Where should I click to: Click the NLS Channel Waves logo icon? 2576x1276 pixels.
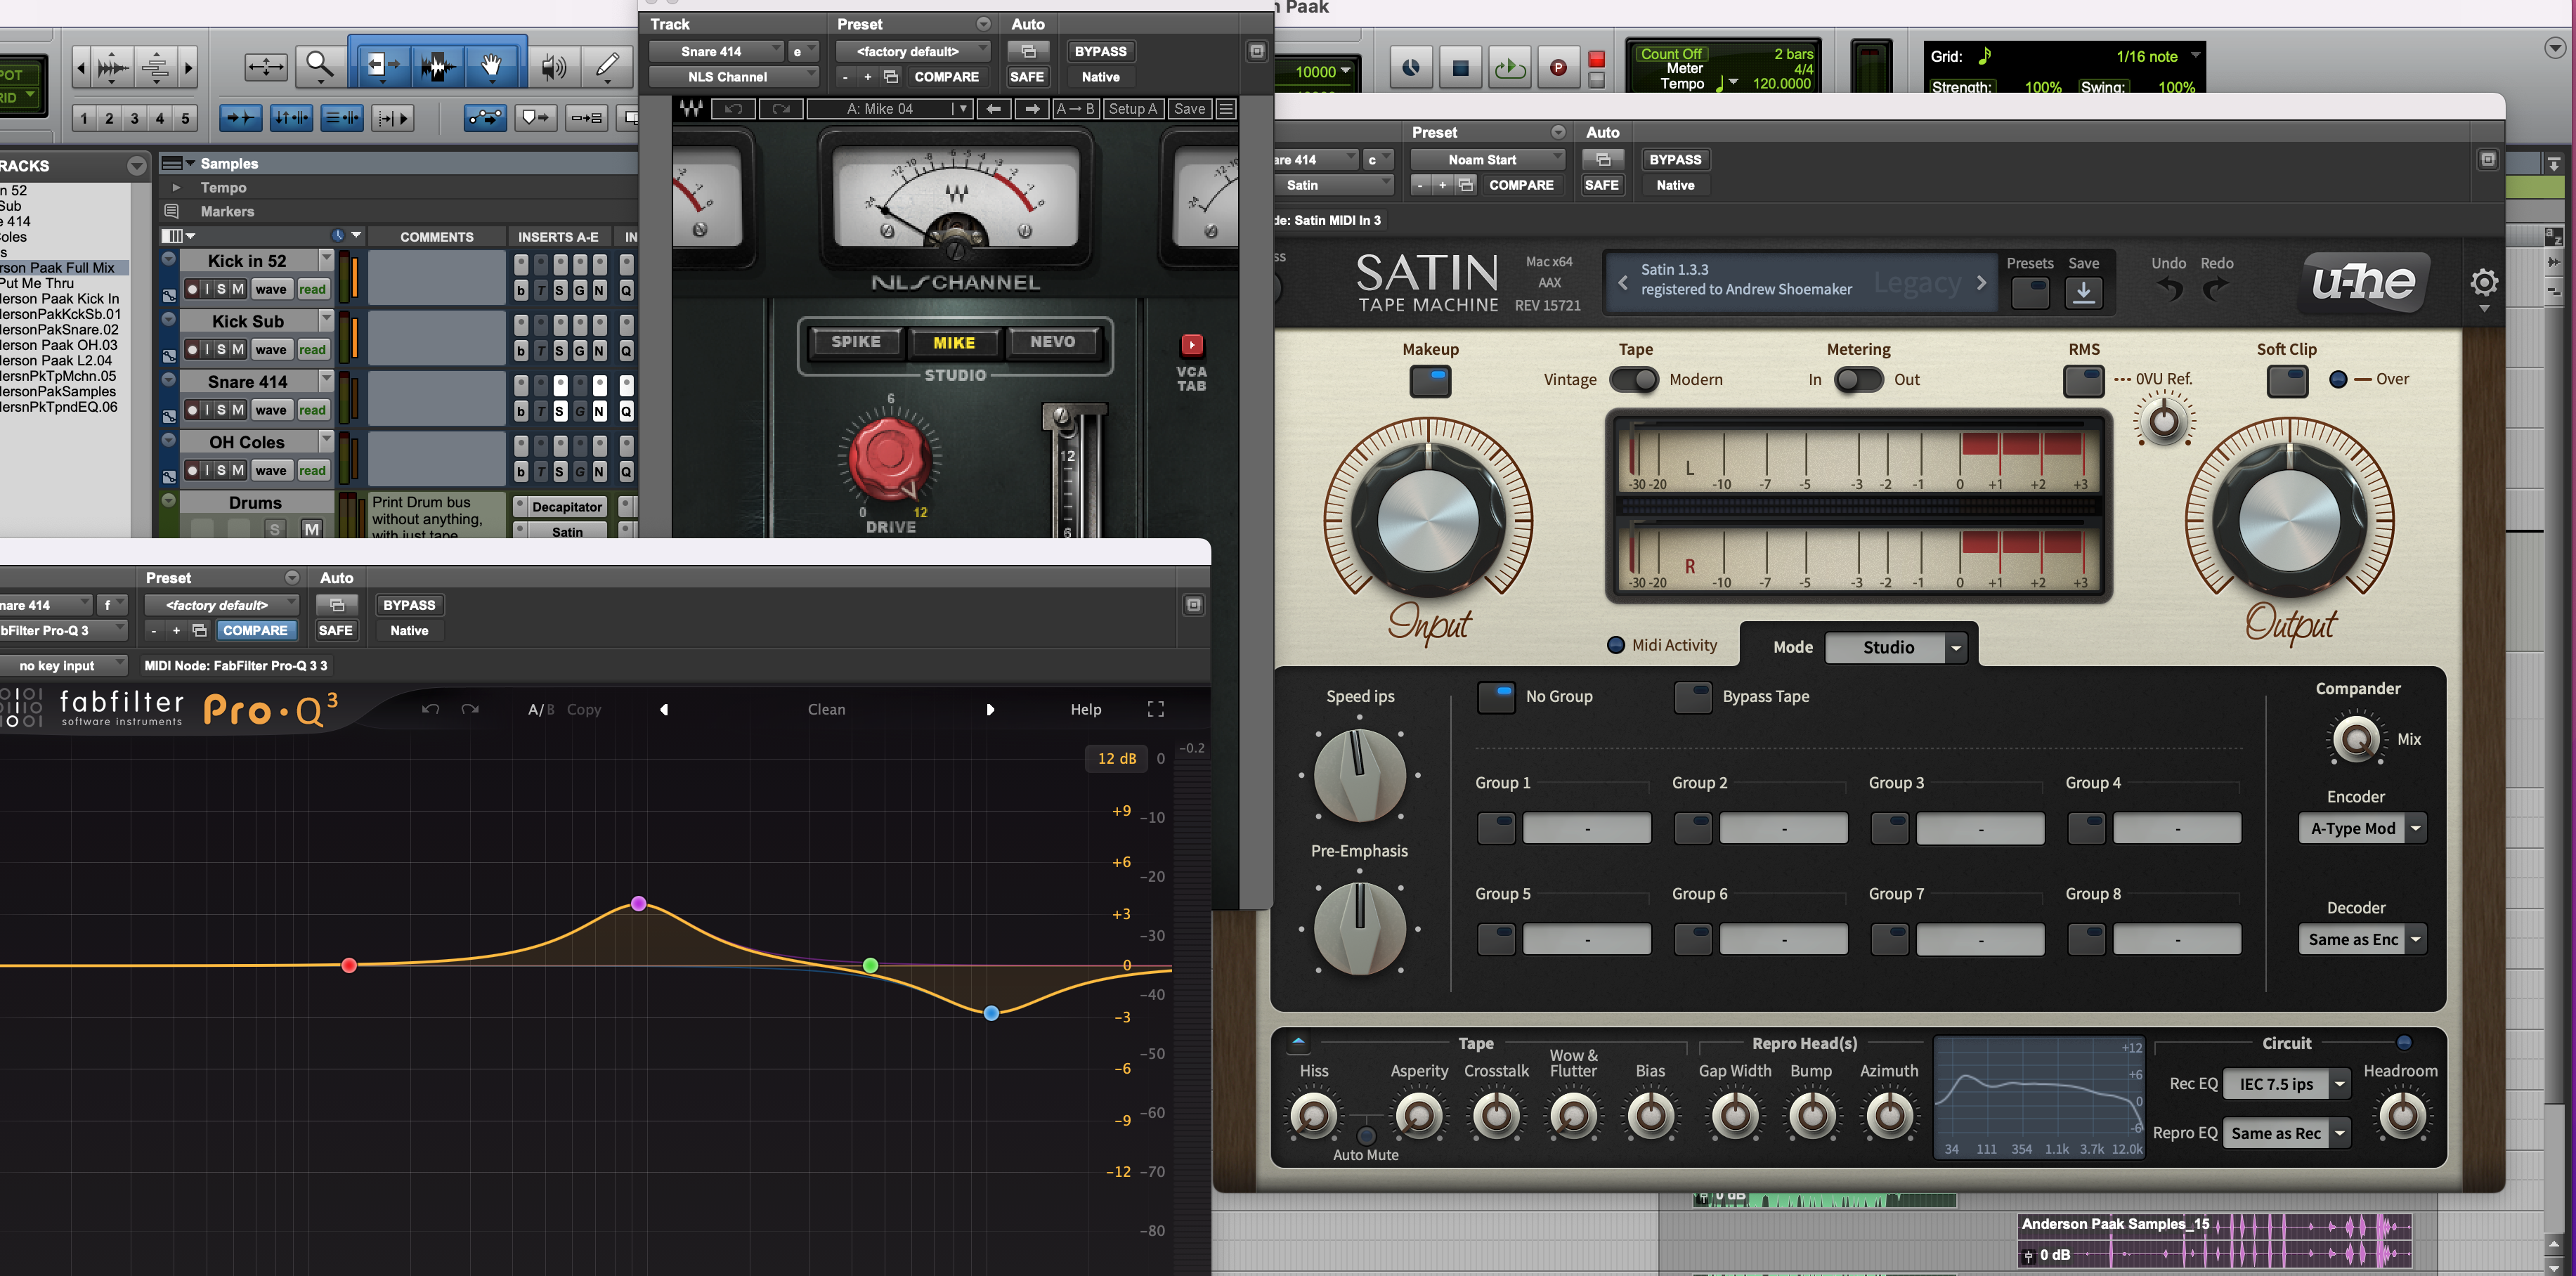[x=691, y=108]
